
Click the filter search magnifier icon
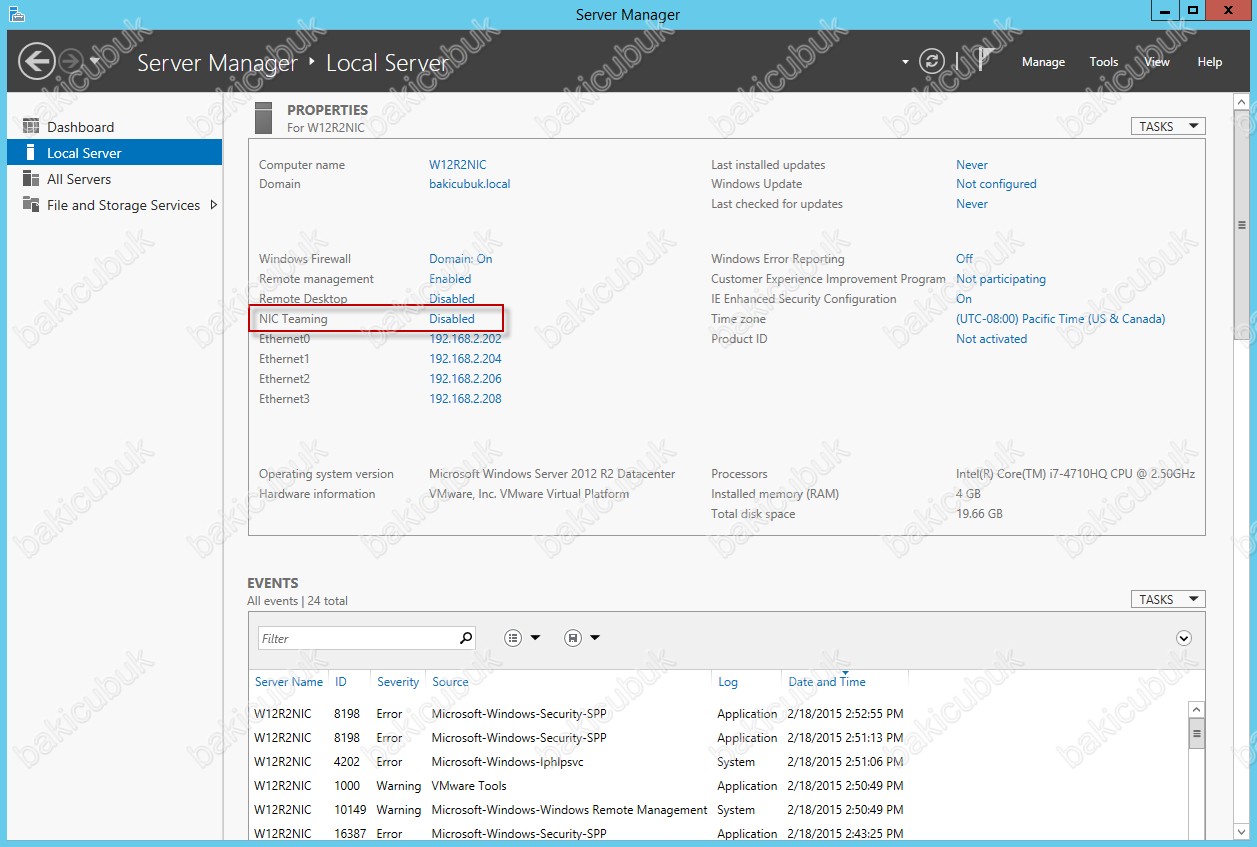466,638
